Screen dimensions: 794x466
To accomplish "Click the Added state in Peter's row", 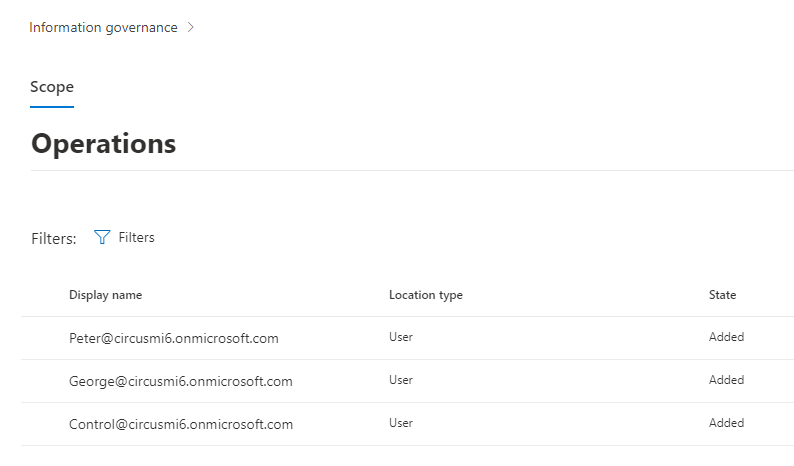I will pos(726,337).
